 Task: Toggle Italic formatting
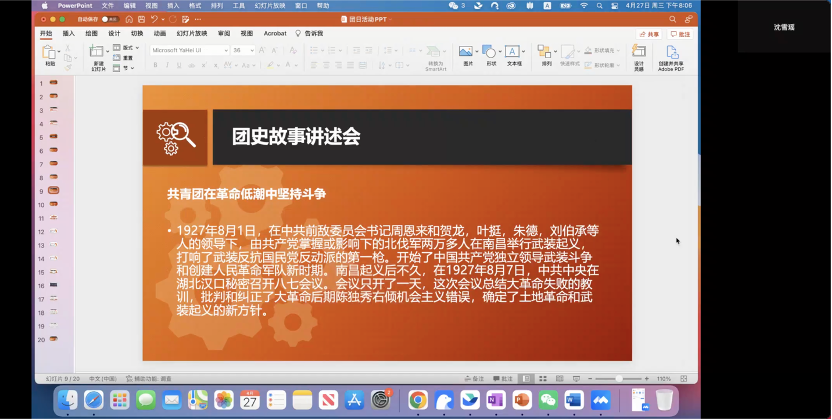[x=167, y=65]
